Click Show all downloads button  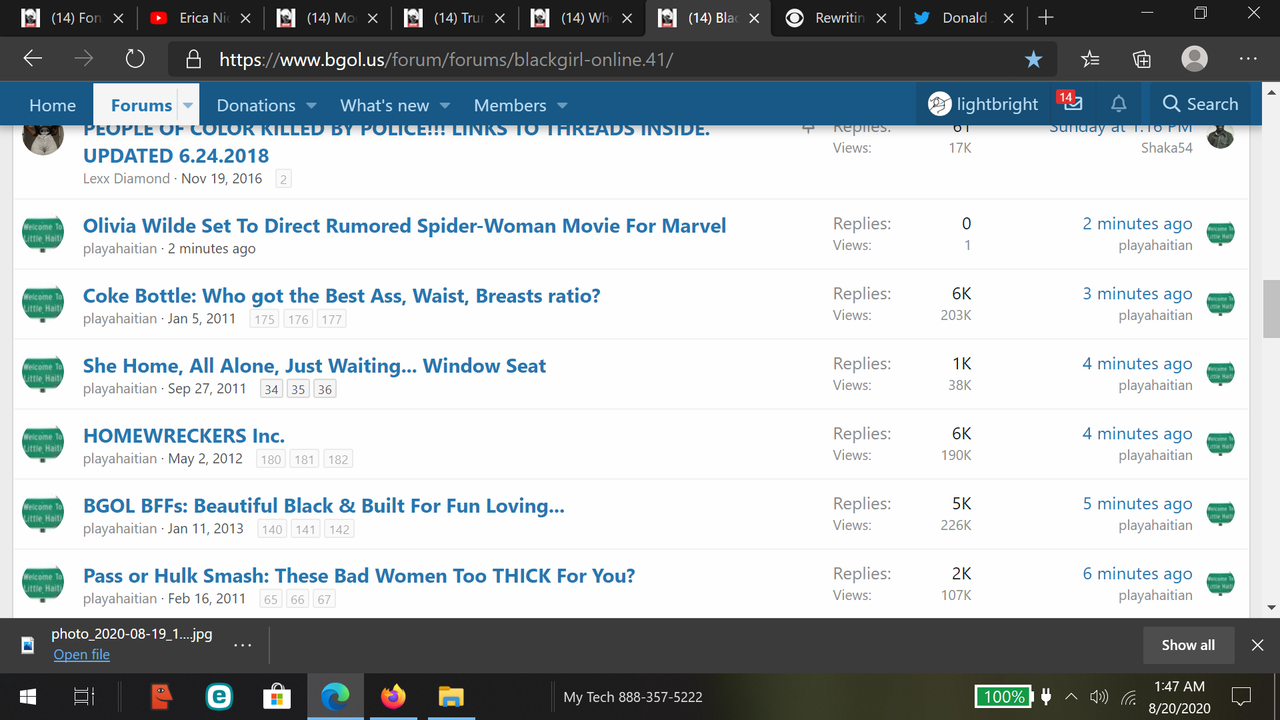[1188, 645]
